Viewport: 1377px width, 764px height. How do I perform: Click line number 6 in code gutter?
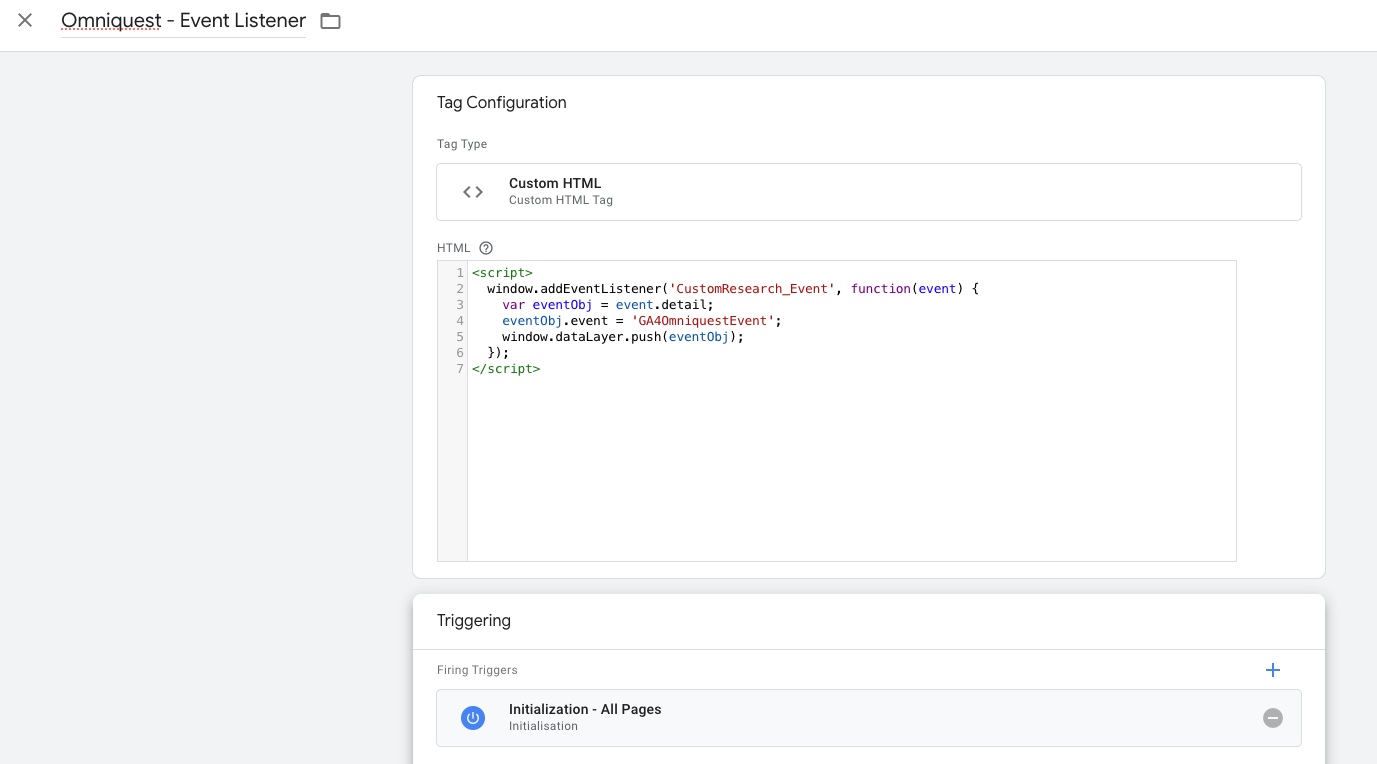pyautogui.click(x=460, y=353)
